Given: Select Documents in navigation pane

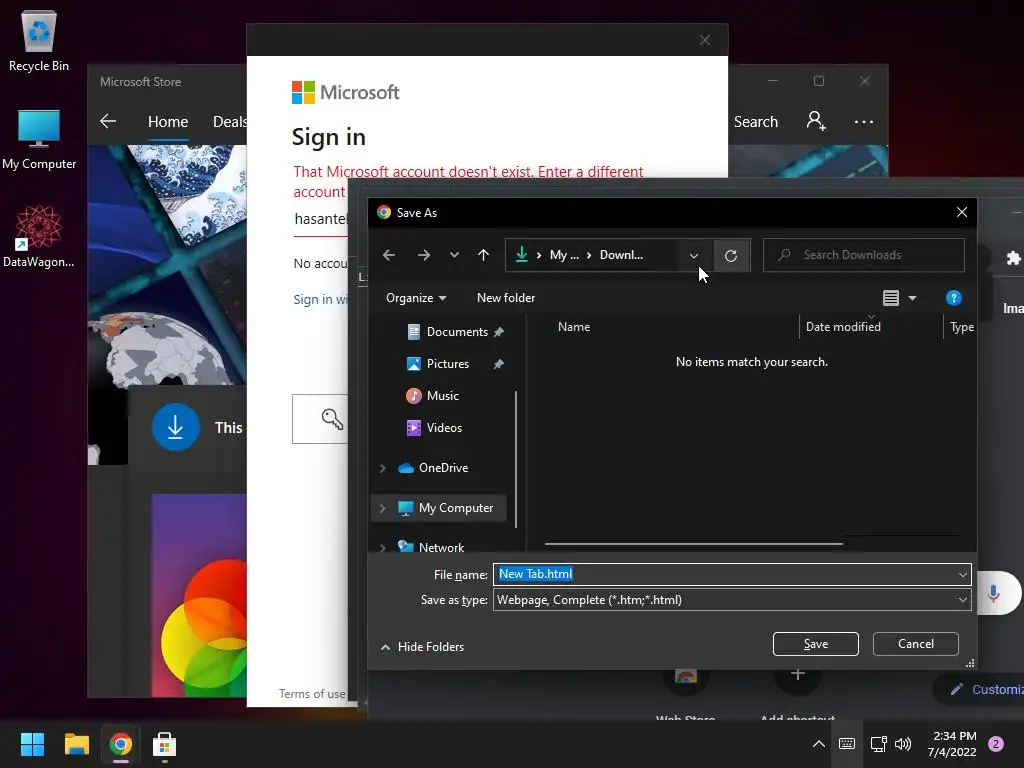Looking at the screenshot, I should point(456,332).
